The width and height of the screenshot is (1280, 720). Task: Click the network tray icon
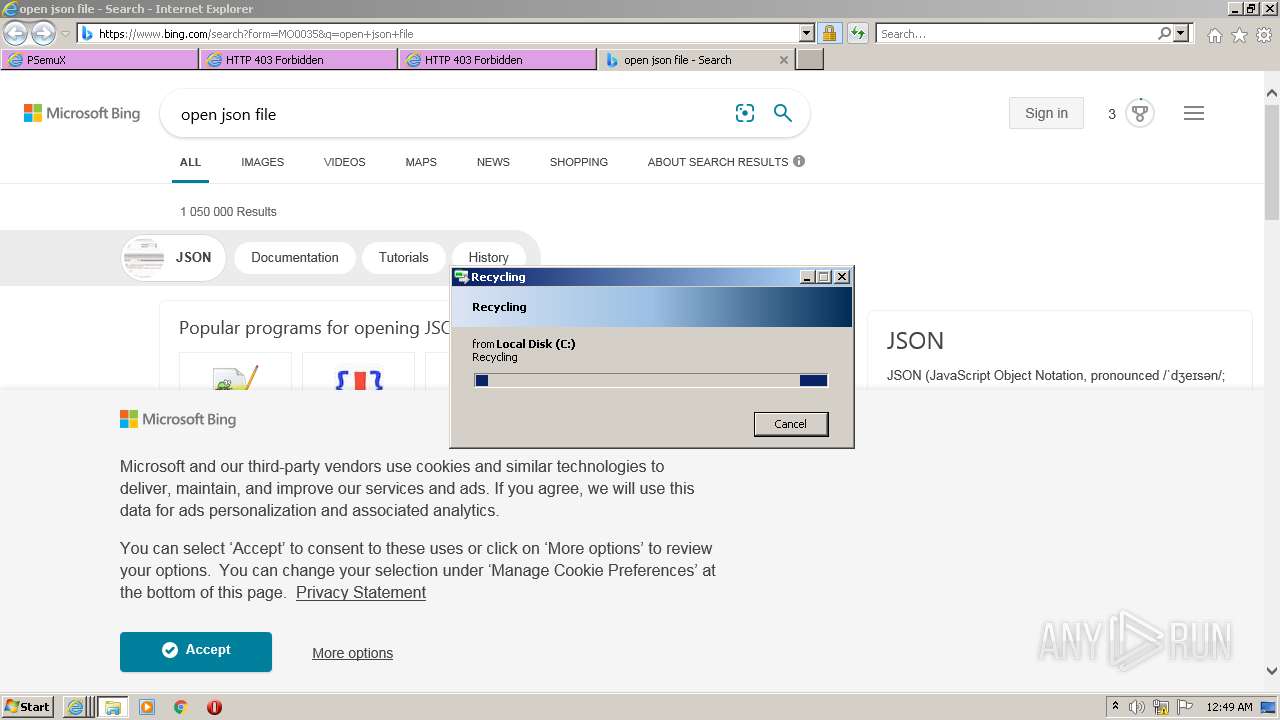pyautogui.click(x=1161, y=707)
